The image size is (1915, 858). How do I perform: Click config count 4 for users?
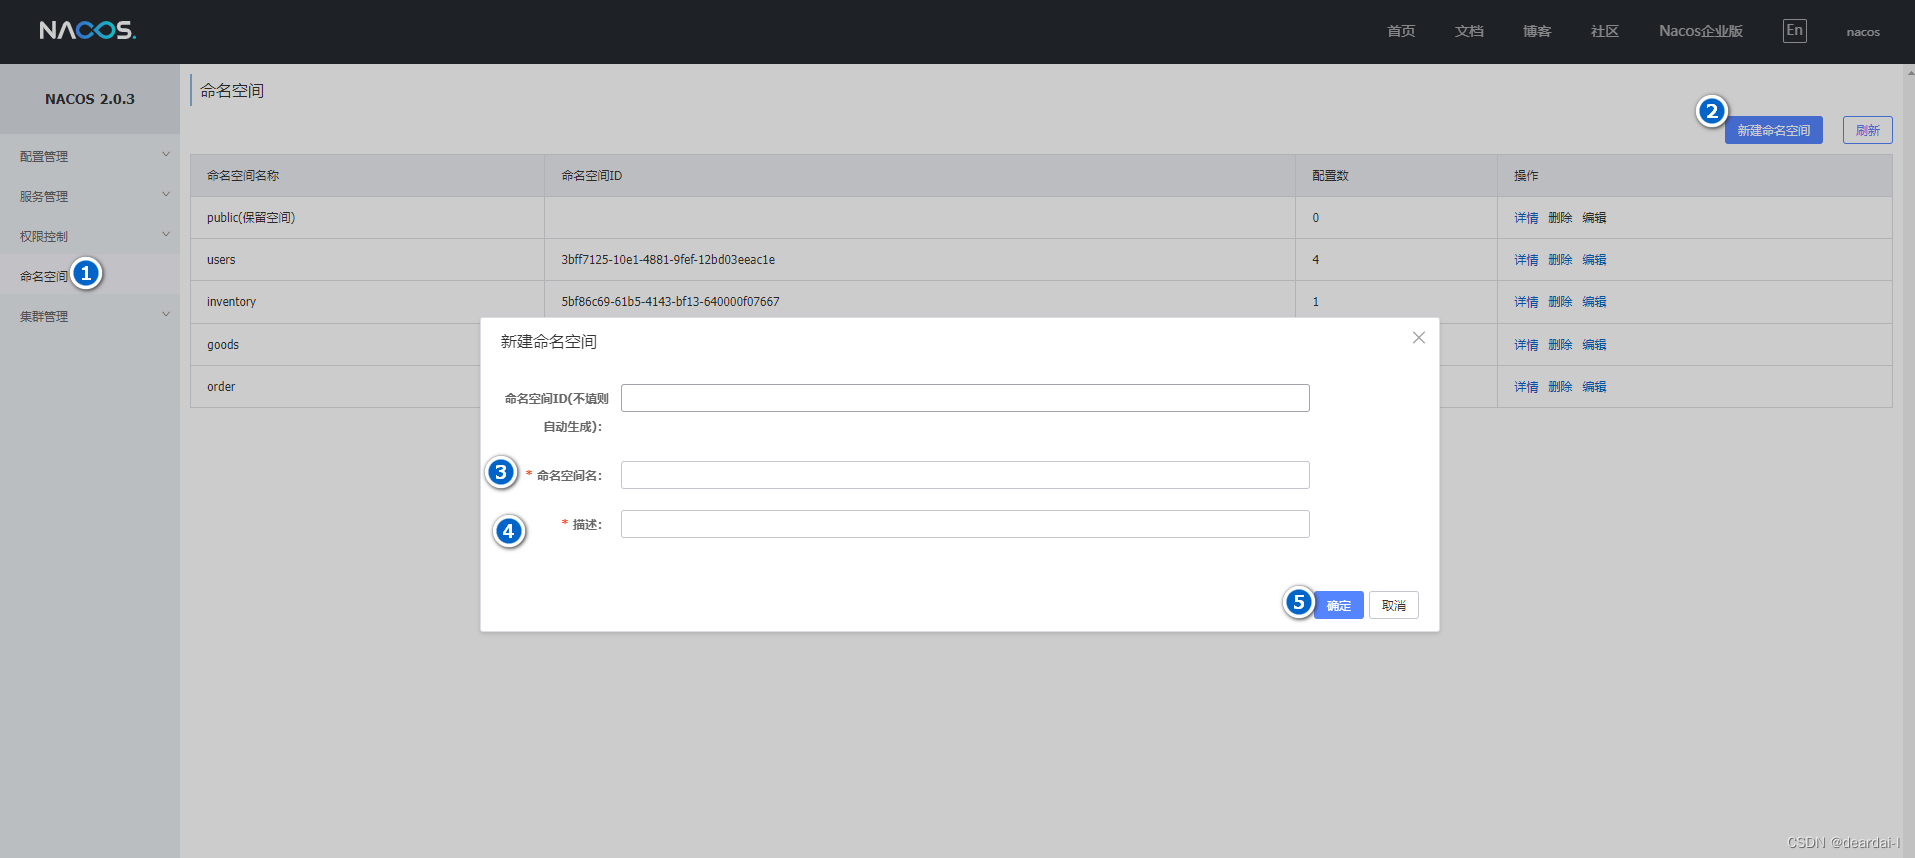point(1315,260)
